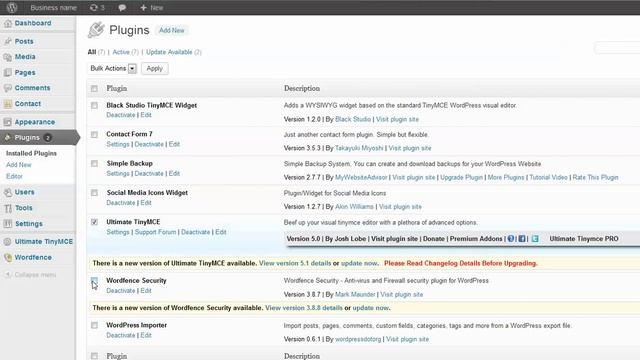
Task: Open the Pages section
Action: (x=25, y=73)
